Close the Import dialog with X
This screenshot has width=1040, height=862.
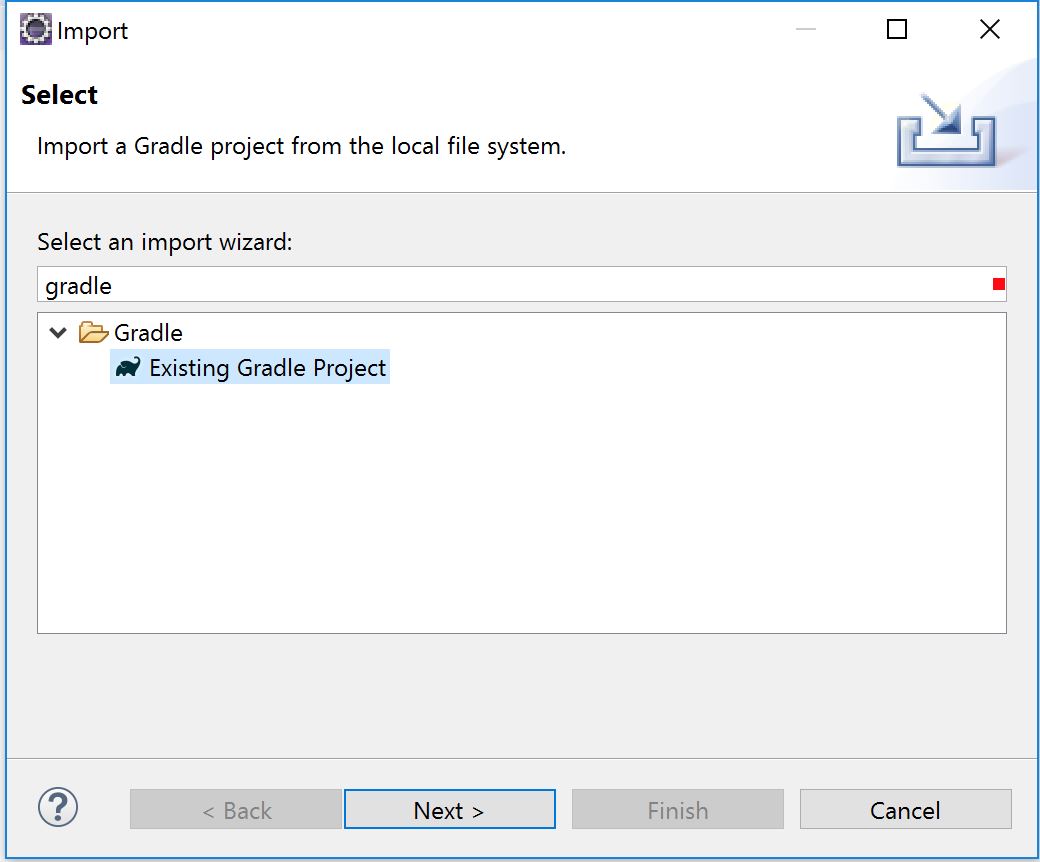point(989,30)
